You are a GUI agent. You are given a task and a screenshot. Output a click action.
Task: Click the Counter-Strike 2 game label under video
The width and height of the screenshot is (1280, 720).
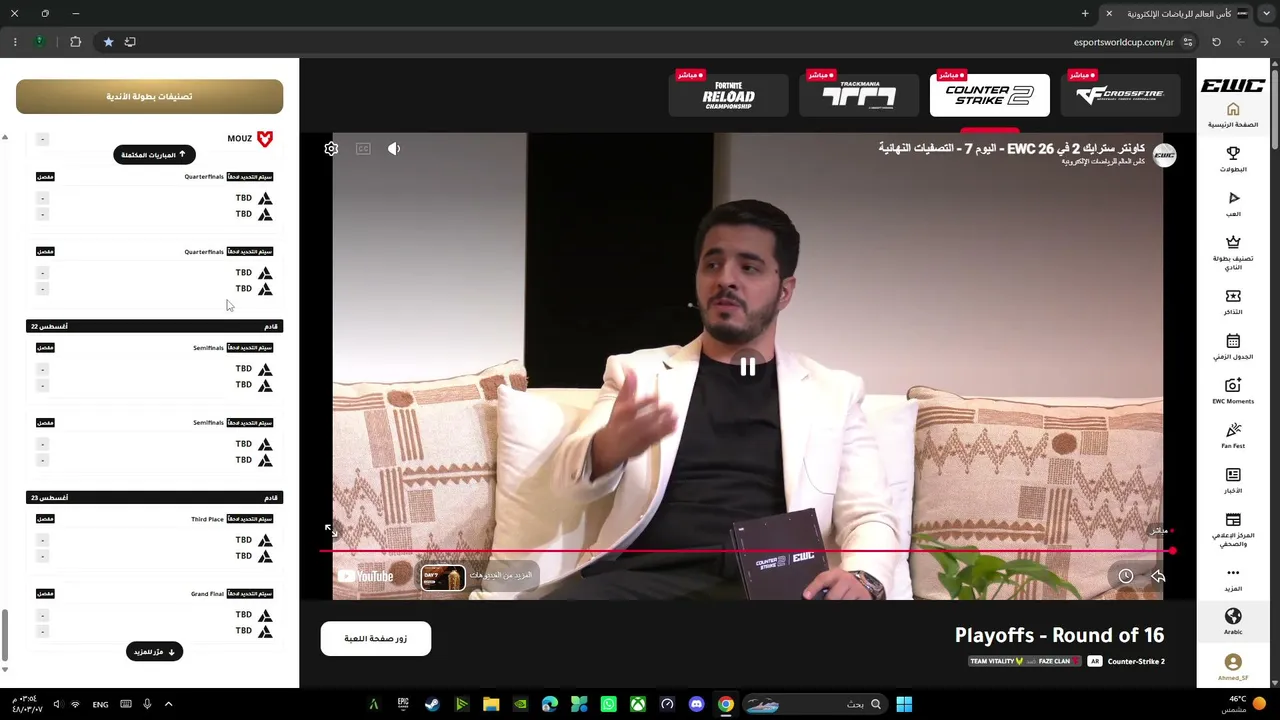coord(1136,661)
